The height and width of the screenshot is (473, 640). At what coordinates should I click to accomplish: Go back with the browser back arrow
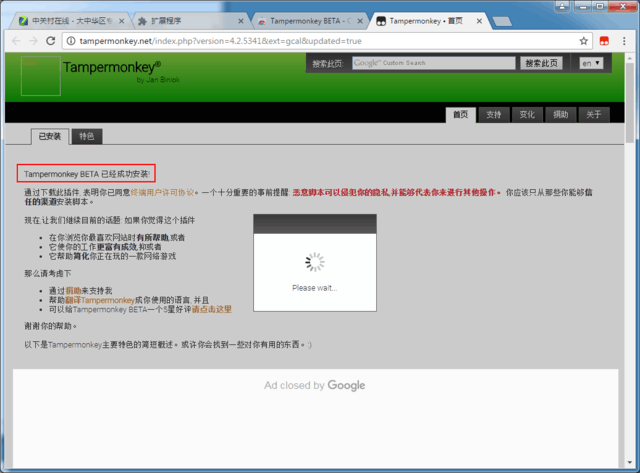pos(16,41)
